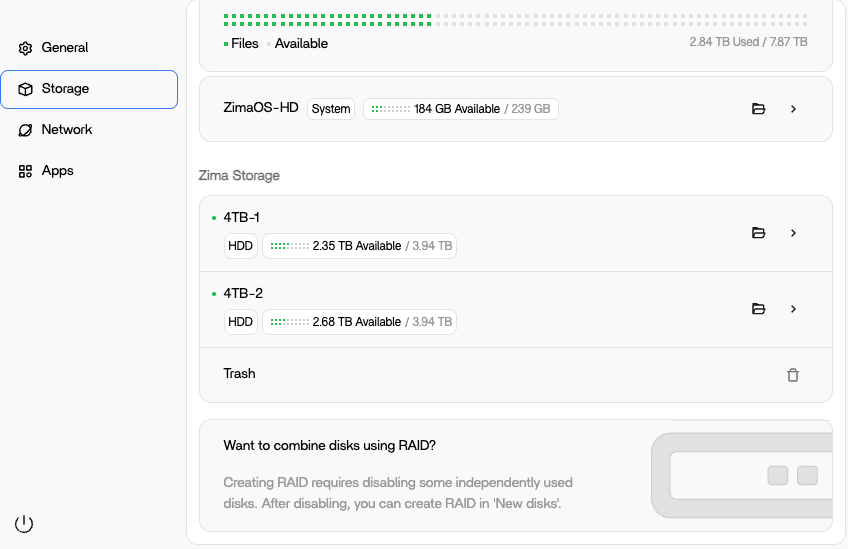Screen dimensions: 848x549
Task: Go to General settings section
Action: (x=64, y=48)
